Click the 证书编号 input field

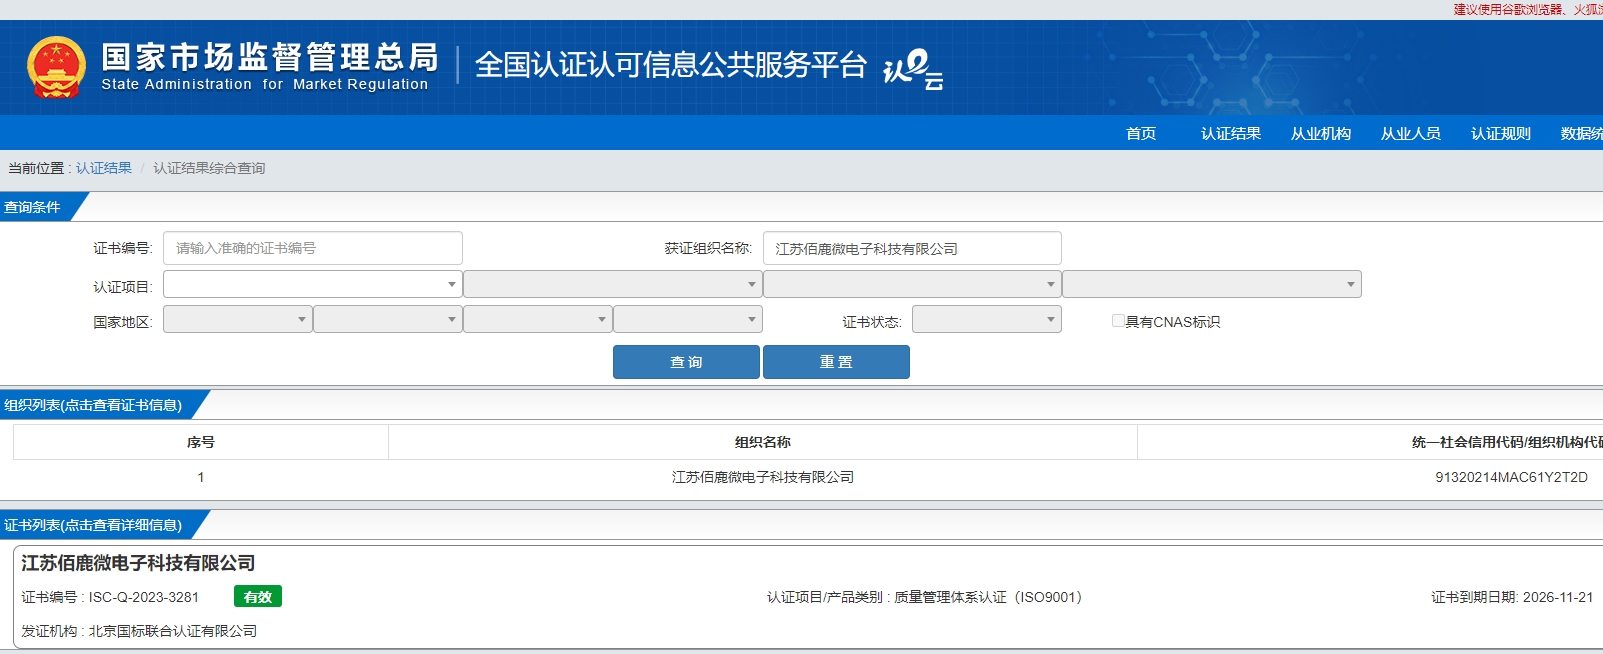[x=313, y=248]
